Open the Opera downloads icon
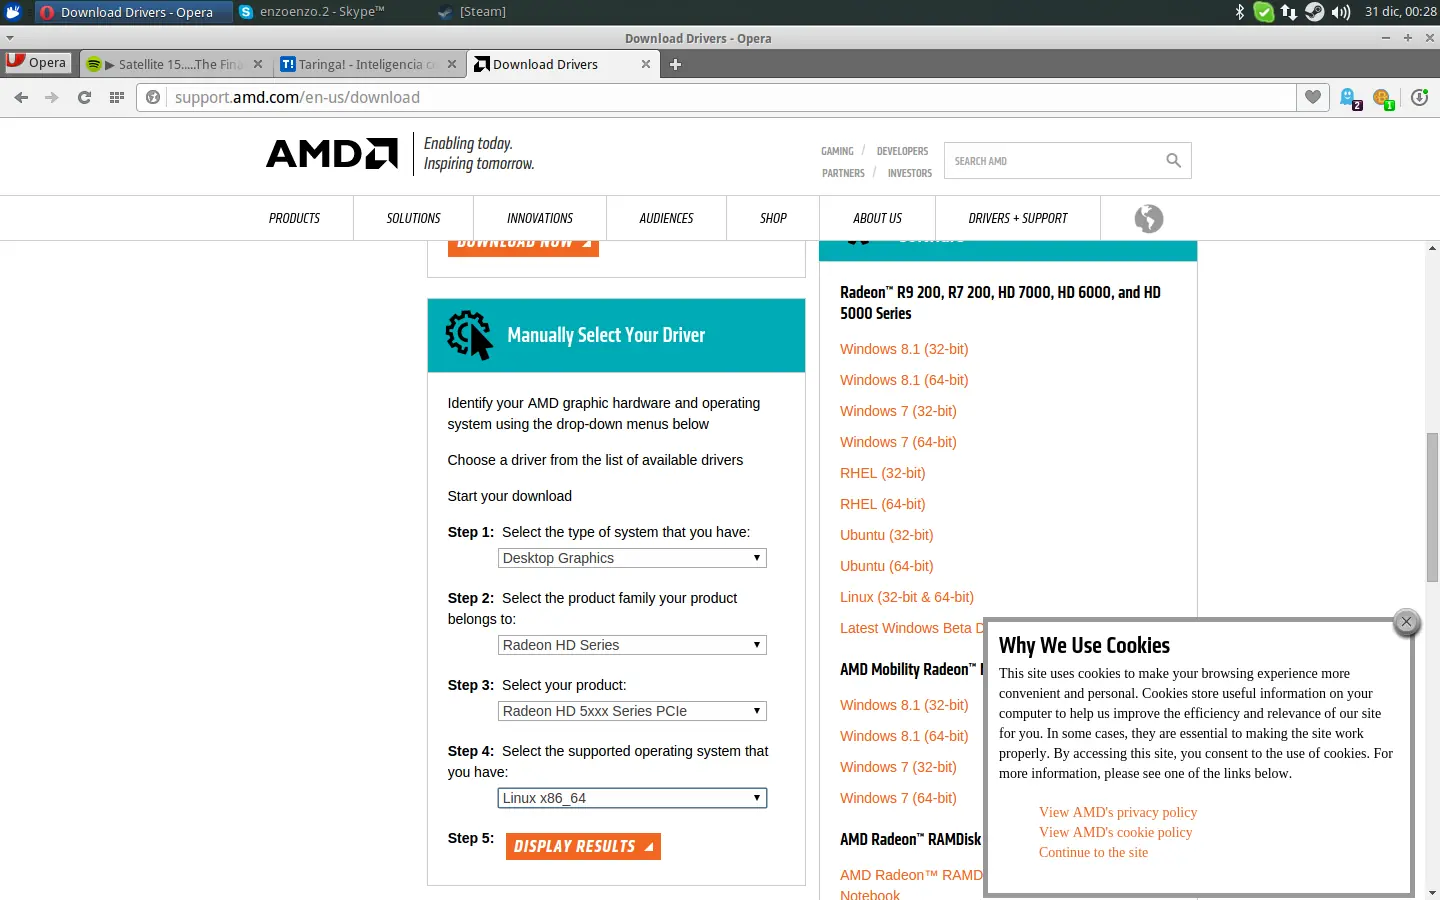 1420,98
